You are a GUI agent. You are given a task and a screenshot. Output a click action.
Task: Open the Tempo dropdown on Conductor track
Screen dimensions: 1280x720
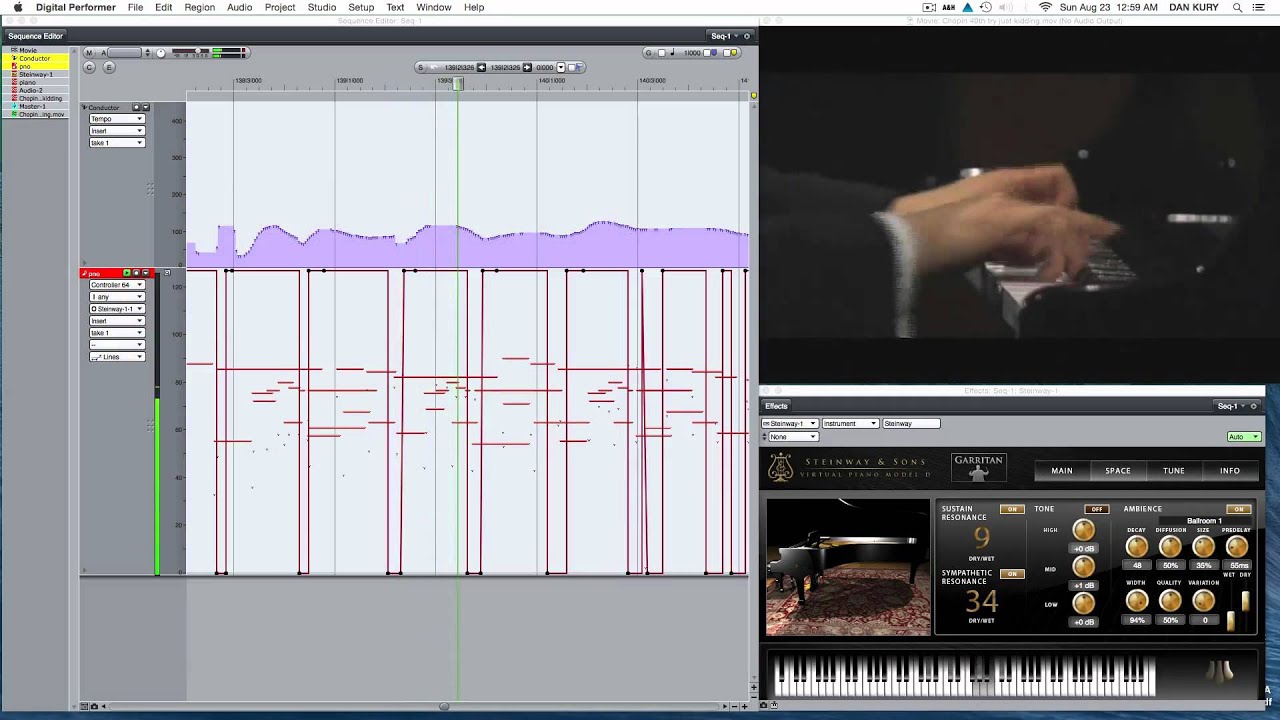[x=117, y=119]
